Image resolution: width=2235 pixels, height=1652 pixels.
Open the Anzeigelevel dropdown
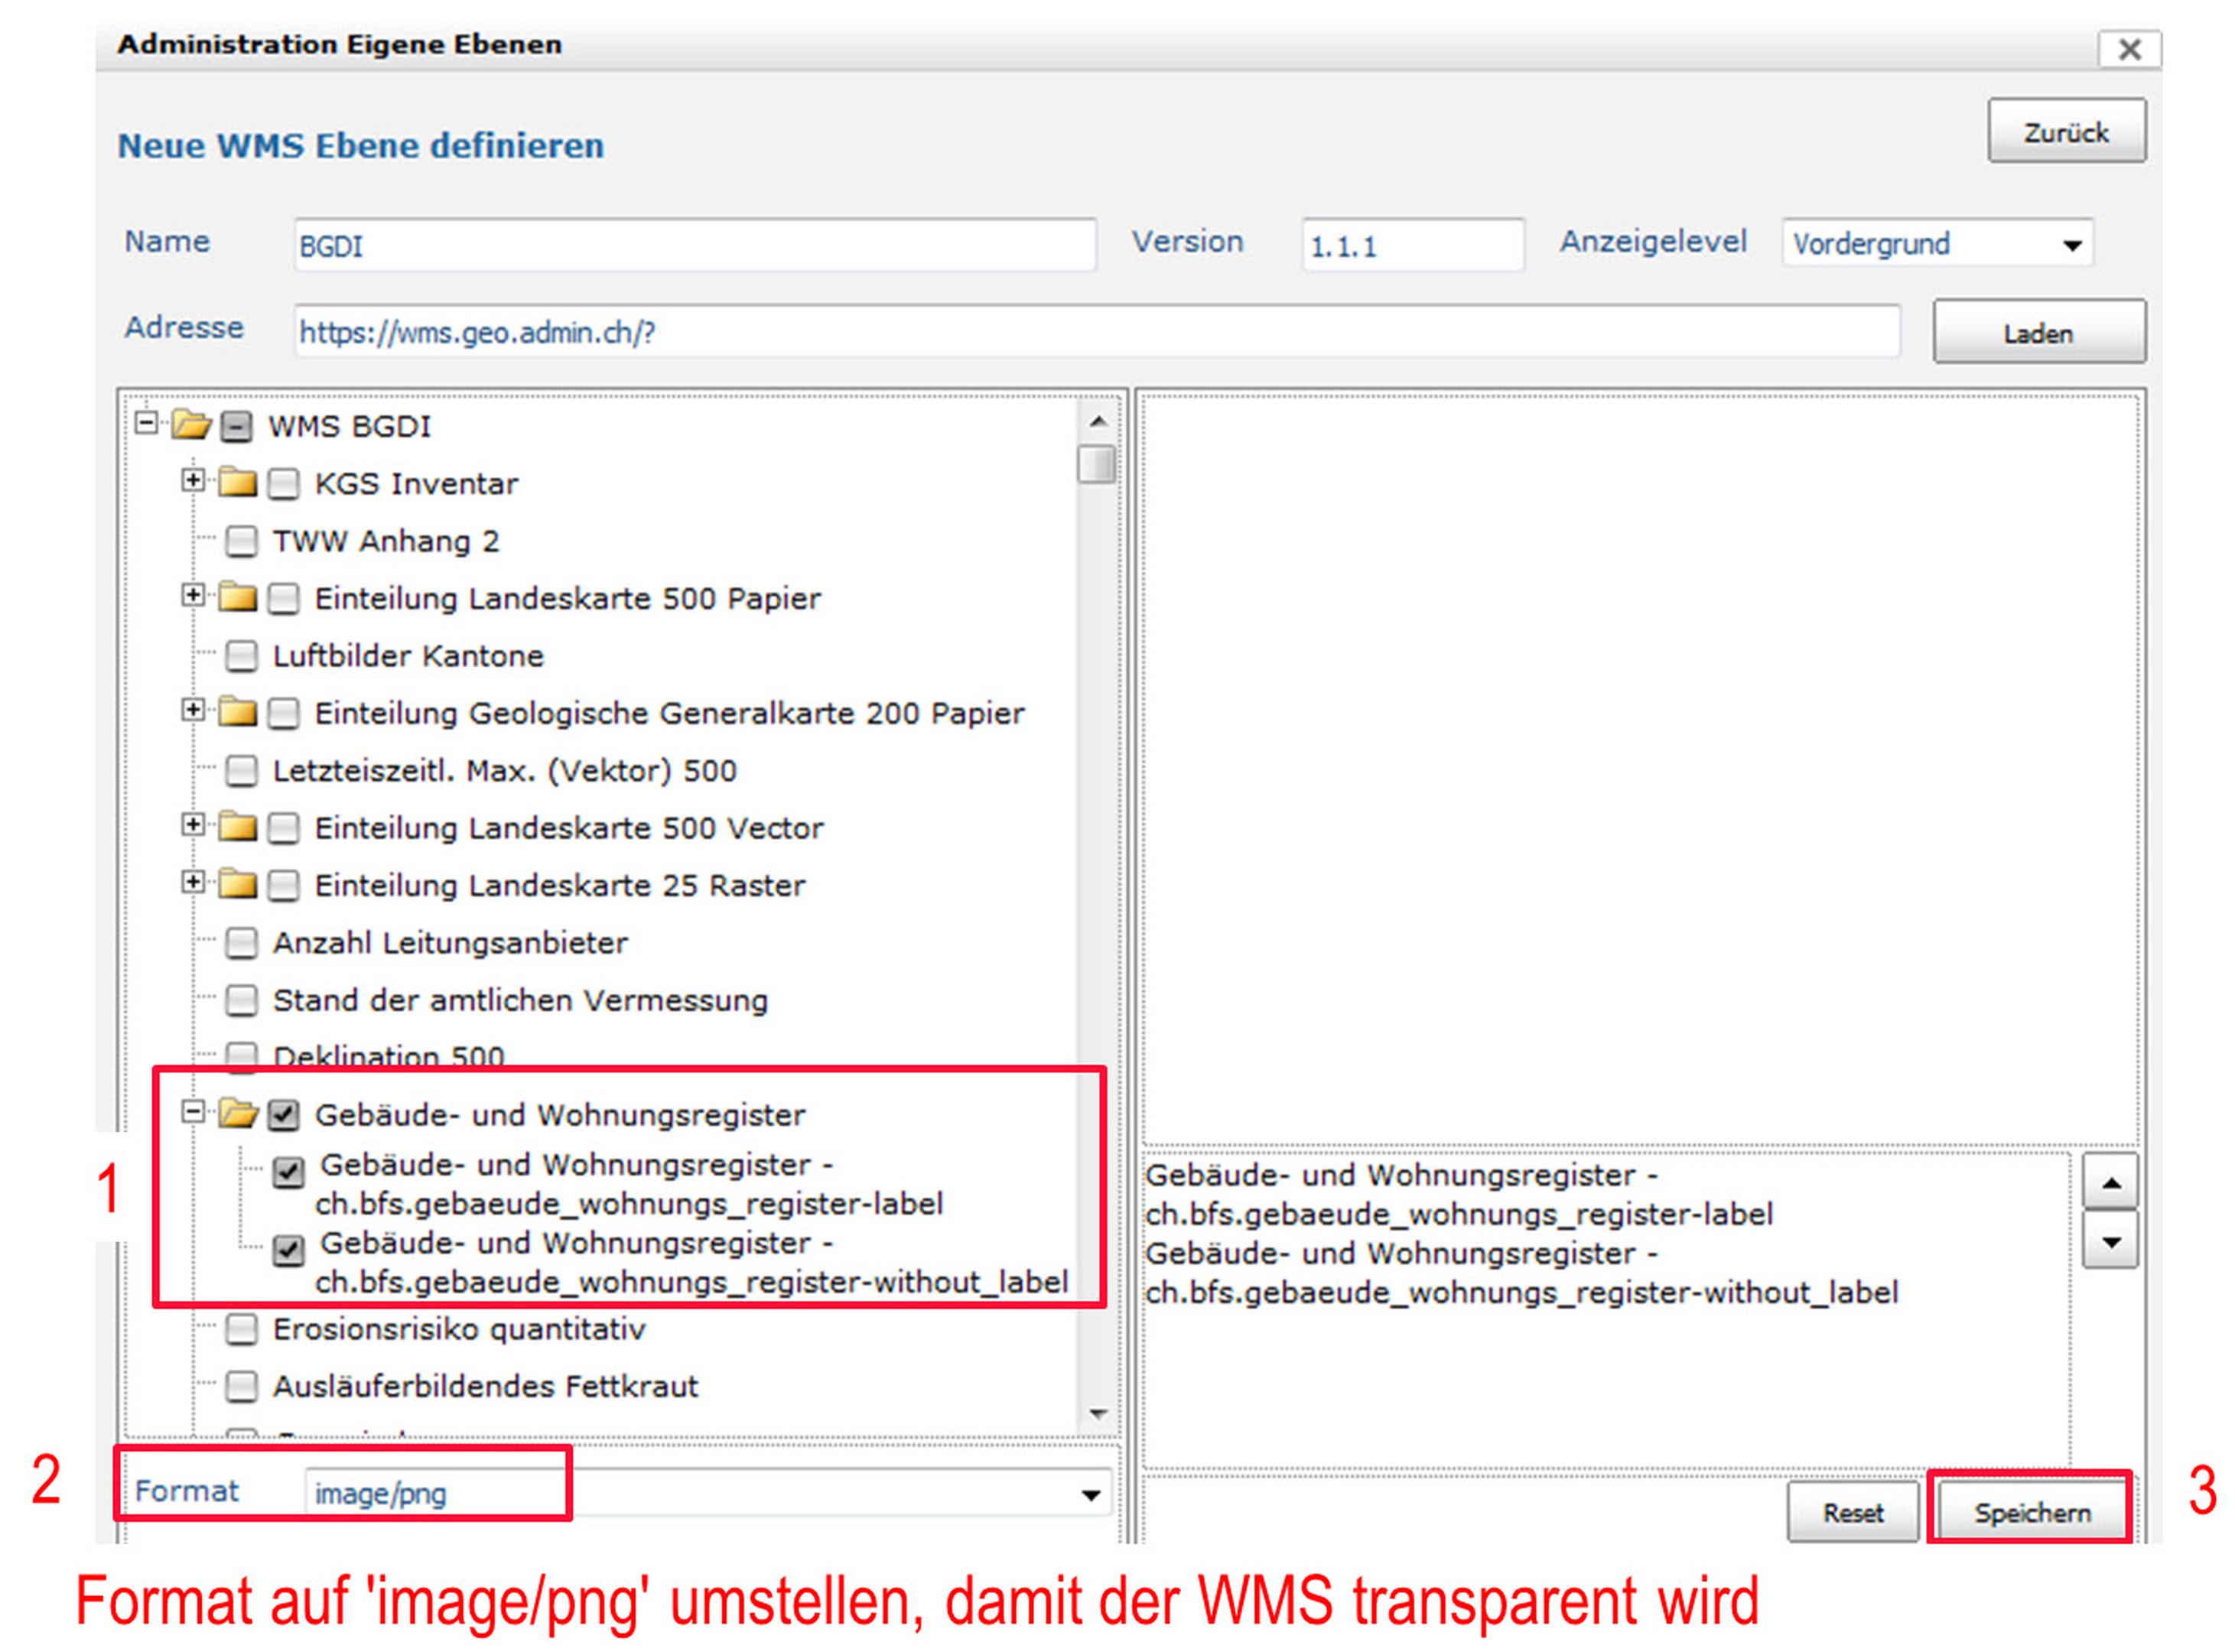2071,245
